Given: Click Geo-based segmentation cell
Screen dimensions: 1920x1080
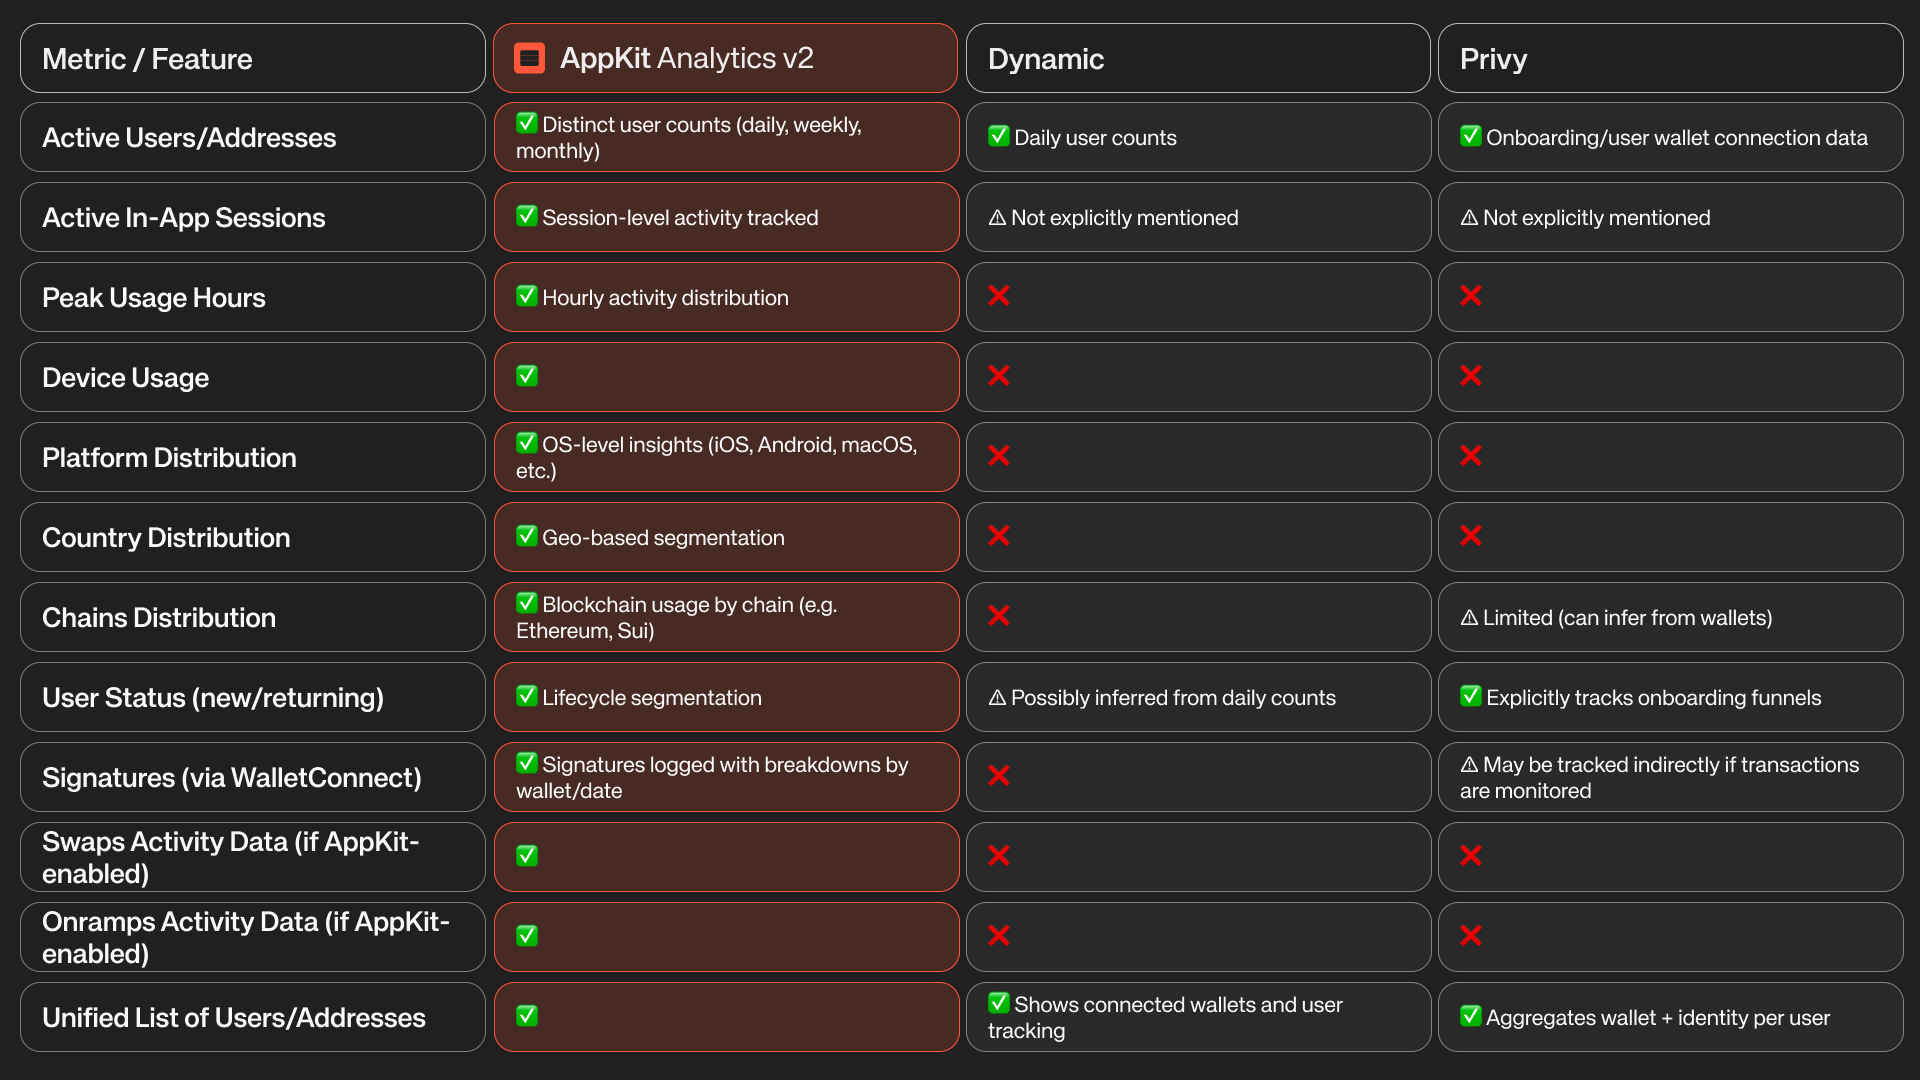Looking at the screenshot, I should [x=726, y=538].
